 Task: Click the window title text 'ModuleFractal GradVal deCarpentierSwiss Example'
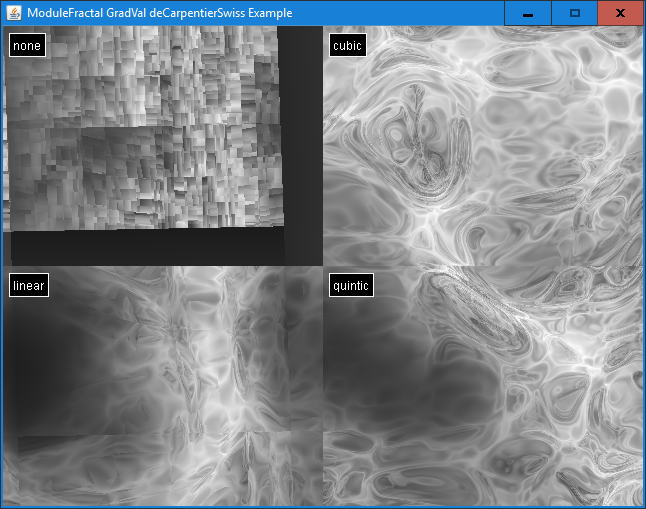click(x=160, y=13)
